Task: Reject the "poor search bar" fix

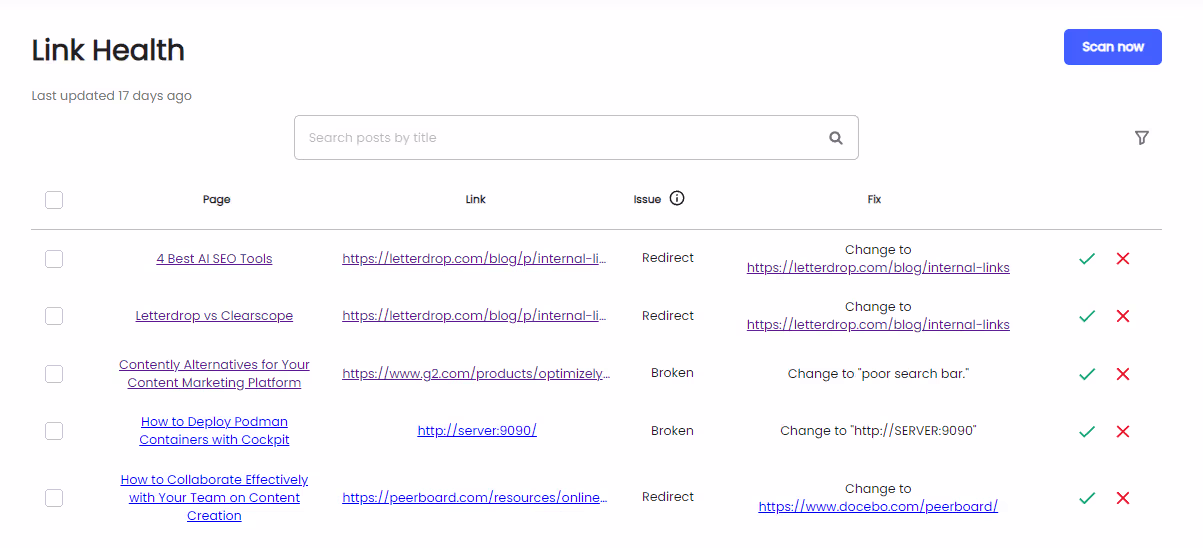Action: point(1123,374)
